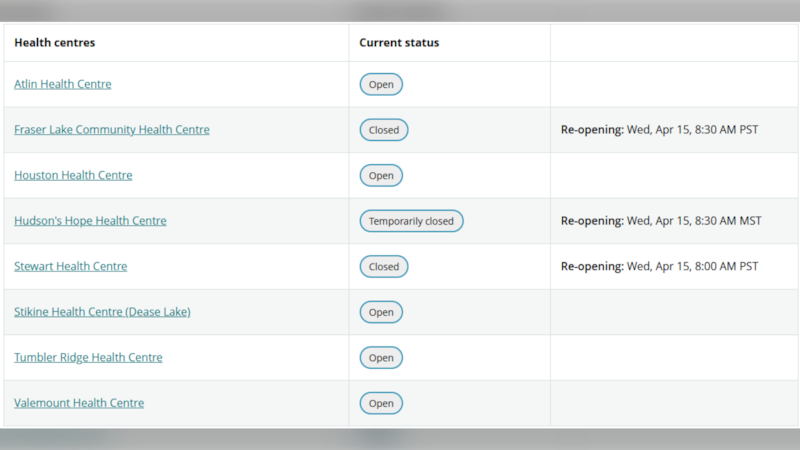Open Tumbler Ridge Health Centre link
This screenshot has height=450, width=800.
coord(88,358)
